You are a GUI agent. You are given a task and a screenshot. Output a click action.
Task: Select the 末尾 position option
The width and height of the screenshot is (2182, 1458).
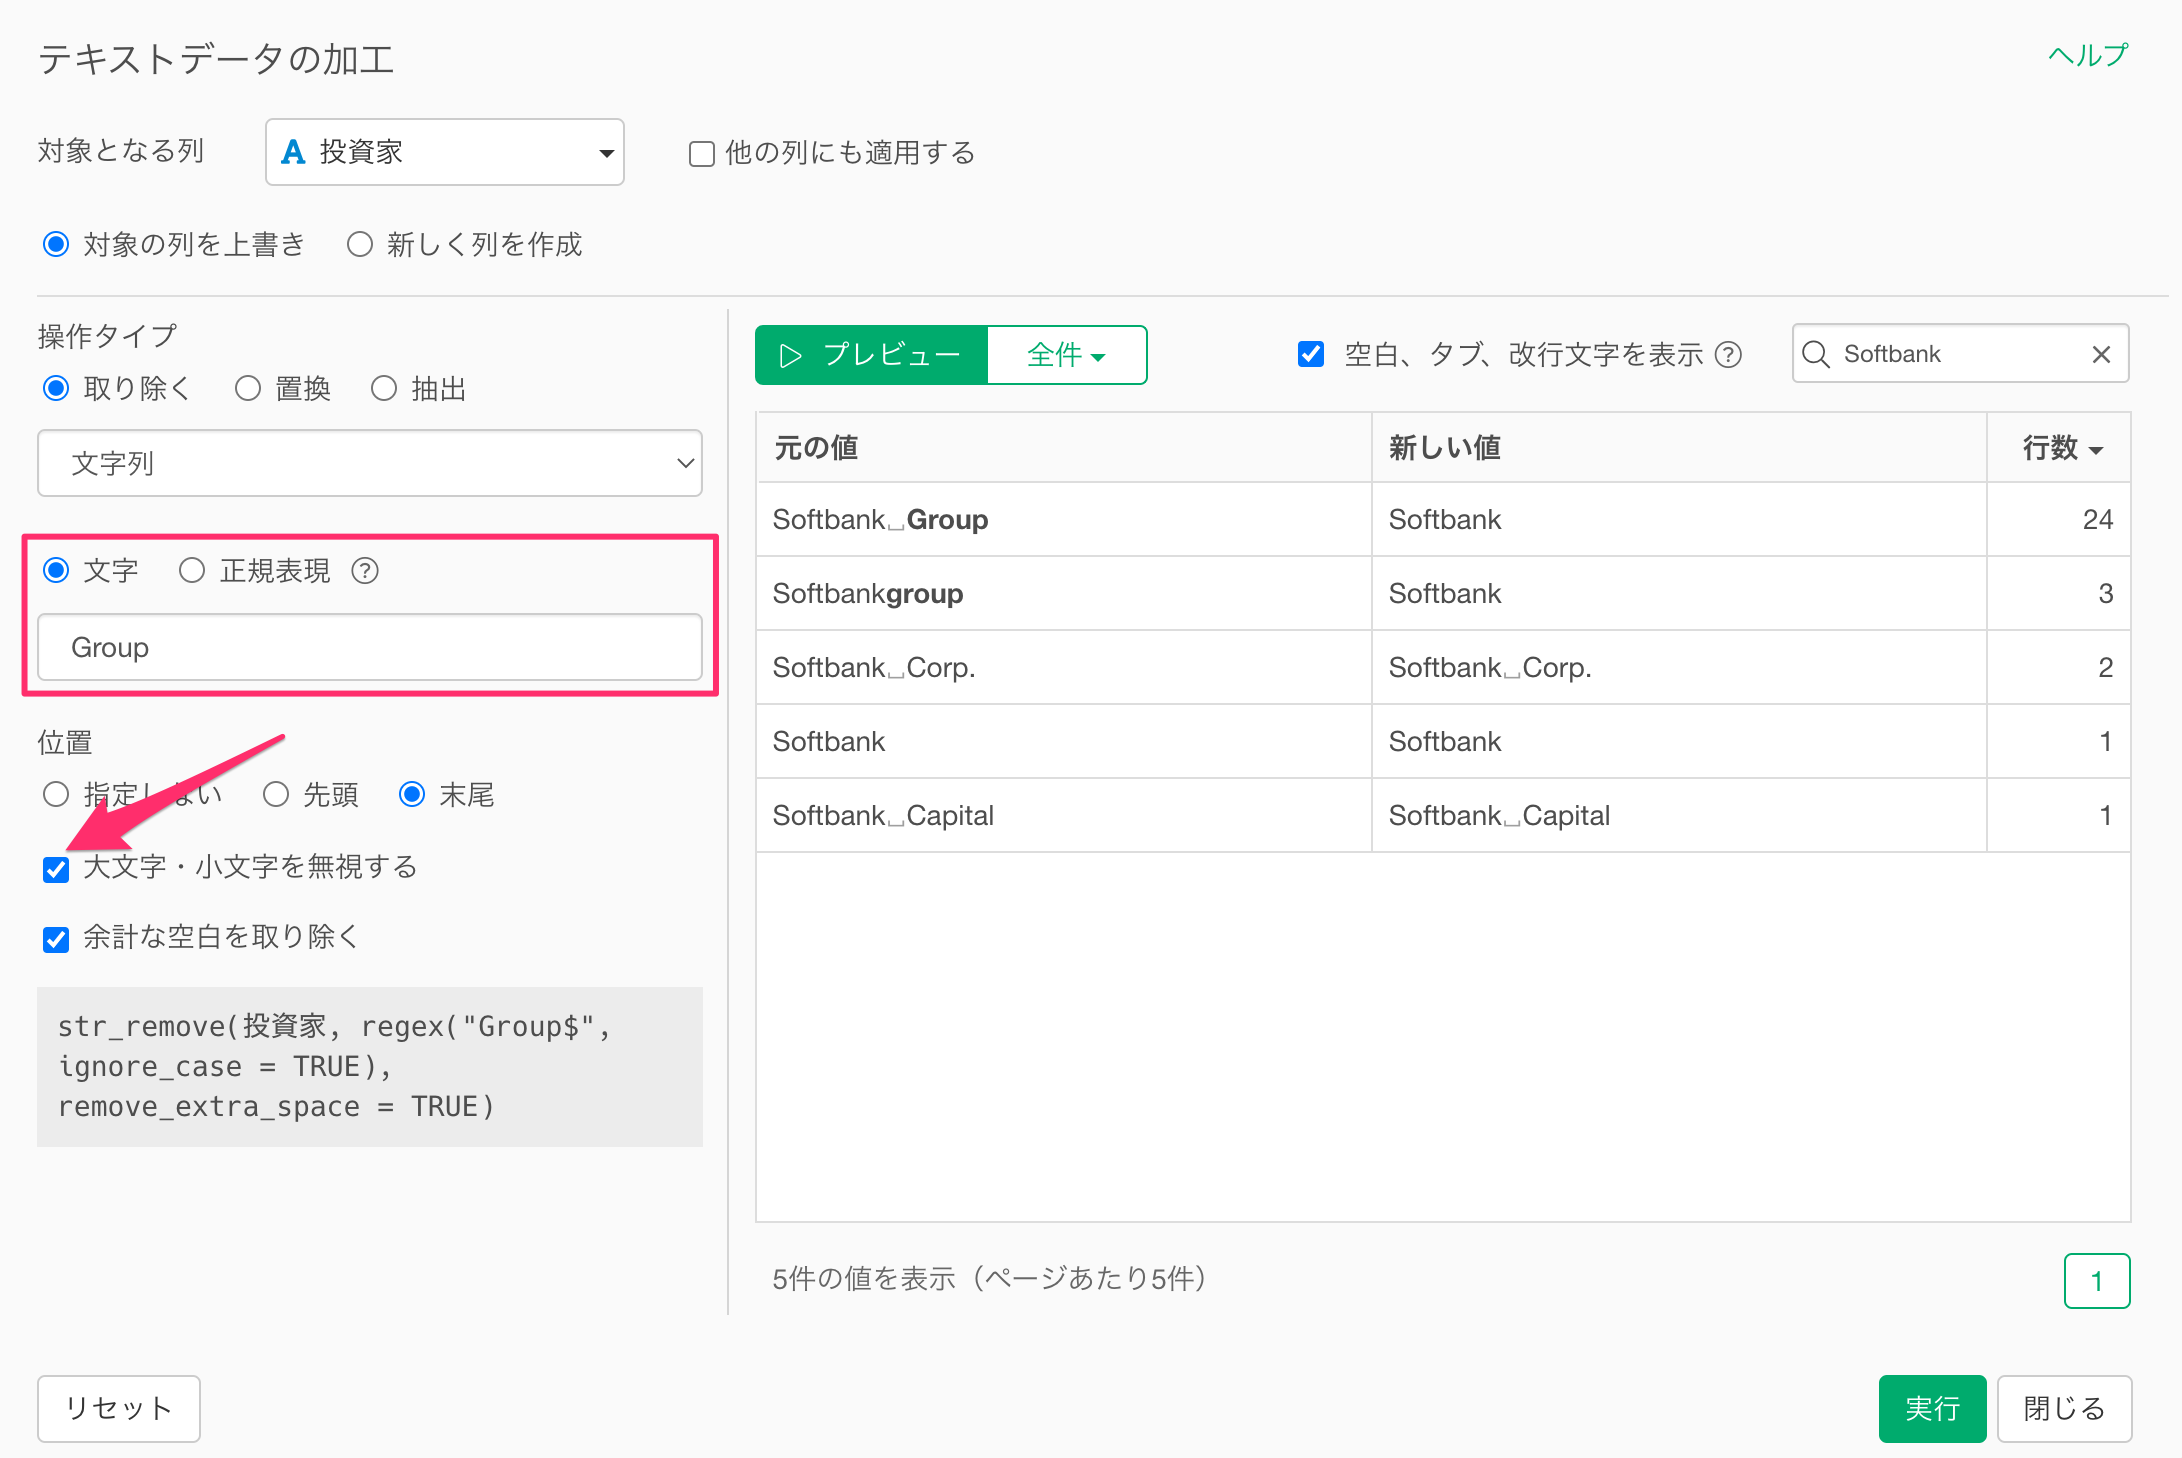412,794
